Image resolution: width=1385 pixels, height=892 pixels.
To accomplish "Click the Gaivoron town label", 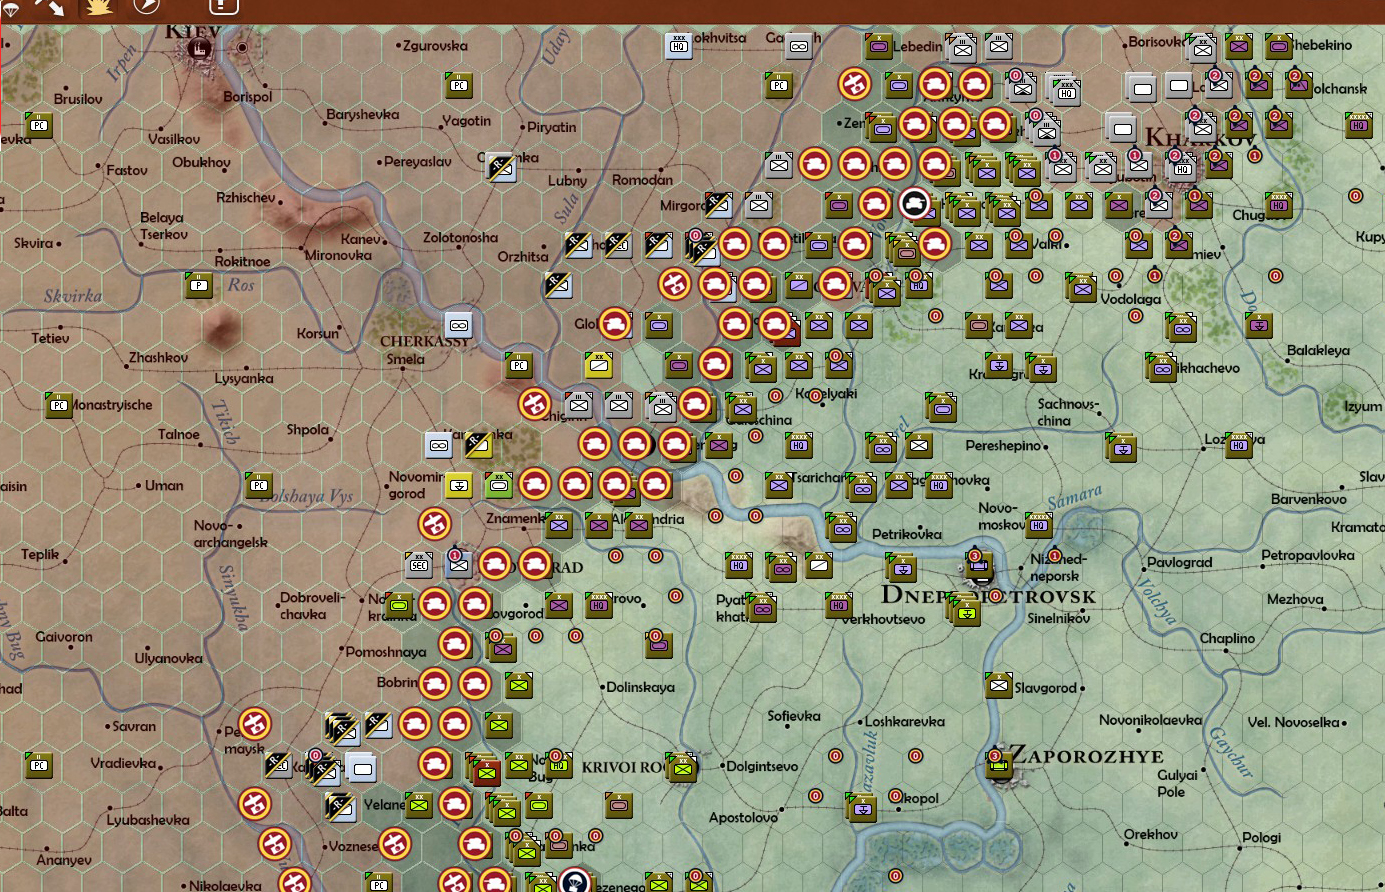I will pos(64,637).
